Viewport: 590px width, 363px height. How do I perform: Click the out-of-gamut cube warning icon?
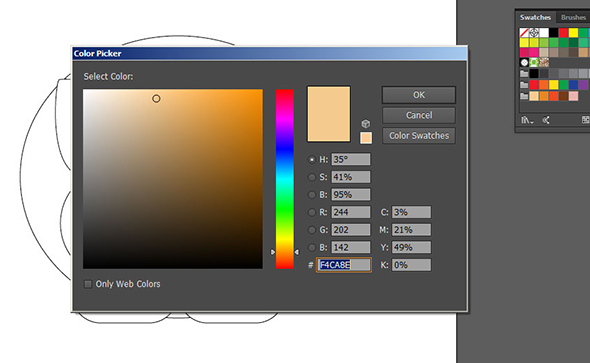[366, 123]
